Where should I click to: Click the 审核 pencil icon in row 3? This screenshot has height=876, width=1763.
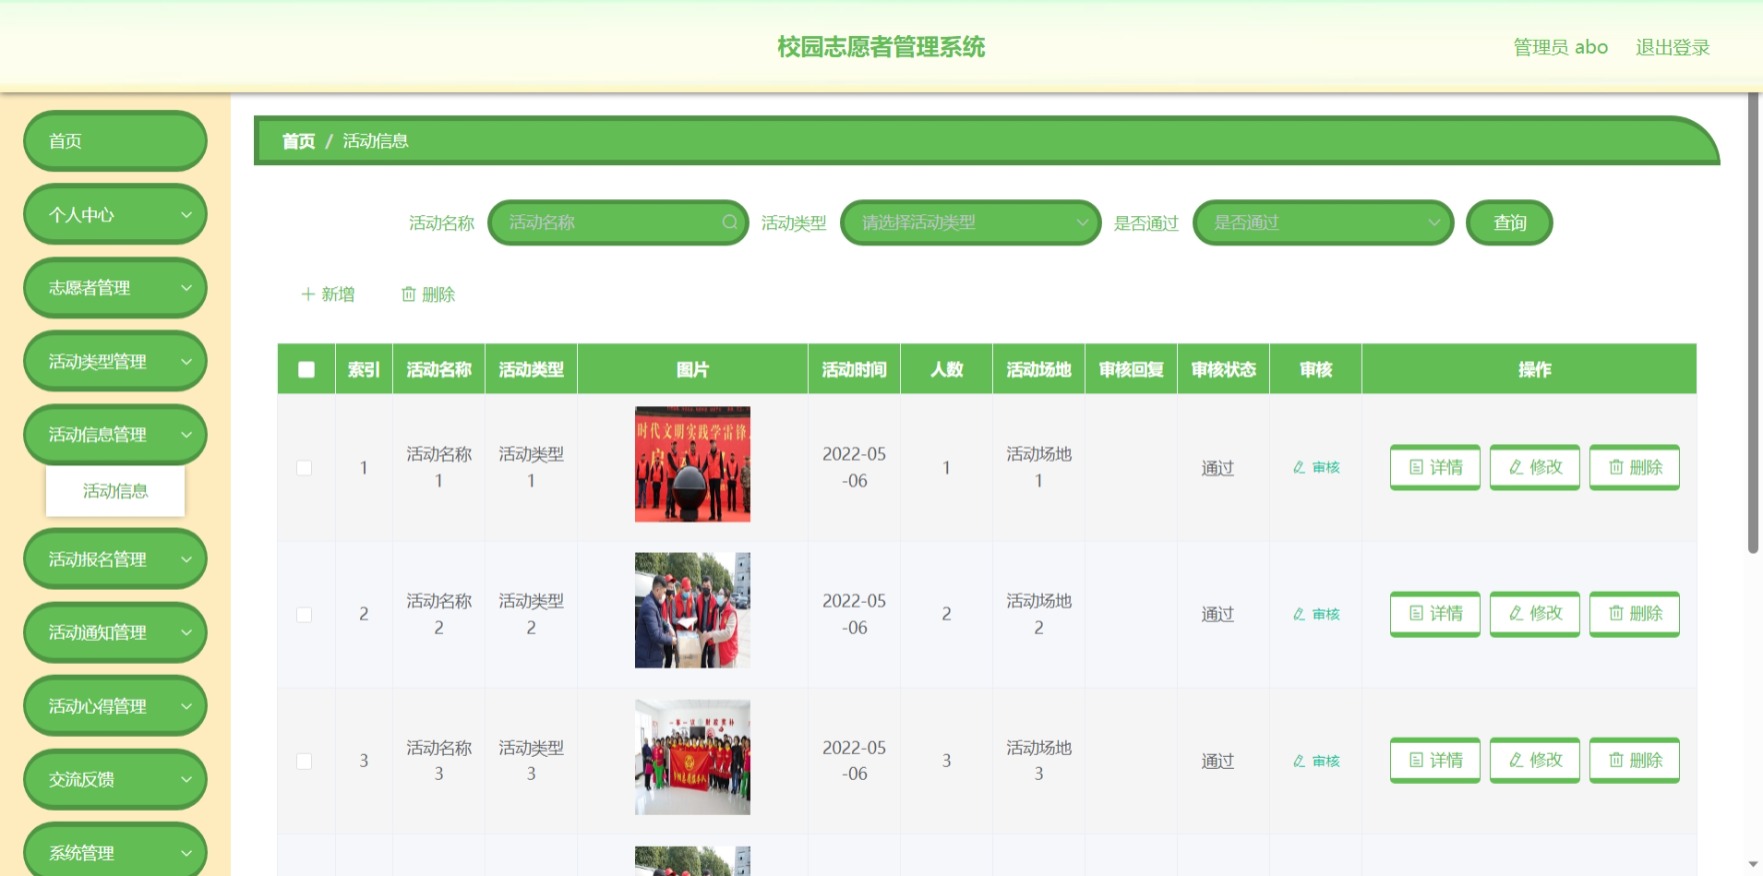[x=1299, y=761]
